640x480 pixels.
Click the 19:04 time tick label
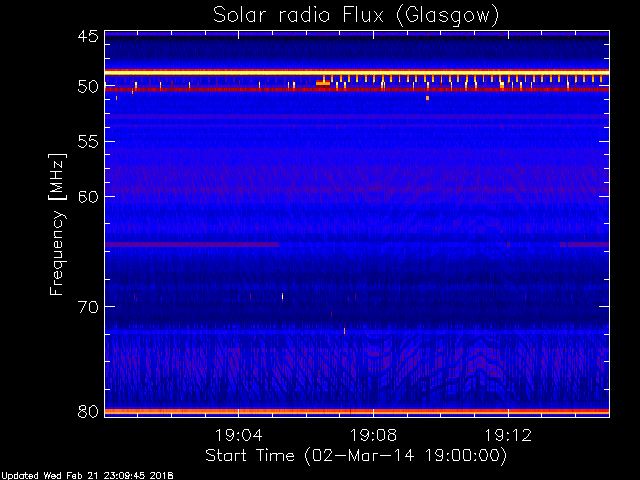click(238, 435)
